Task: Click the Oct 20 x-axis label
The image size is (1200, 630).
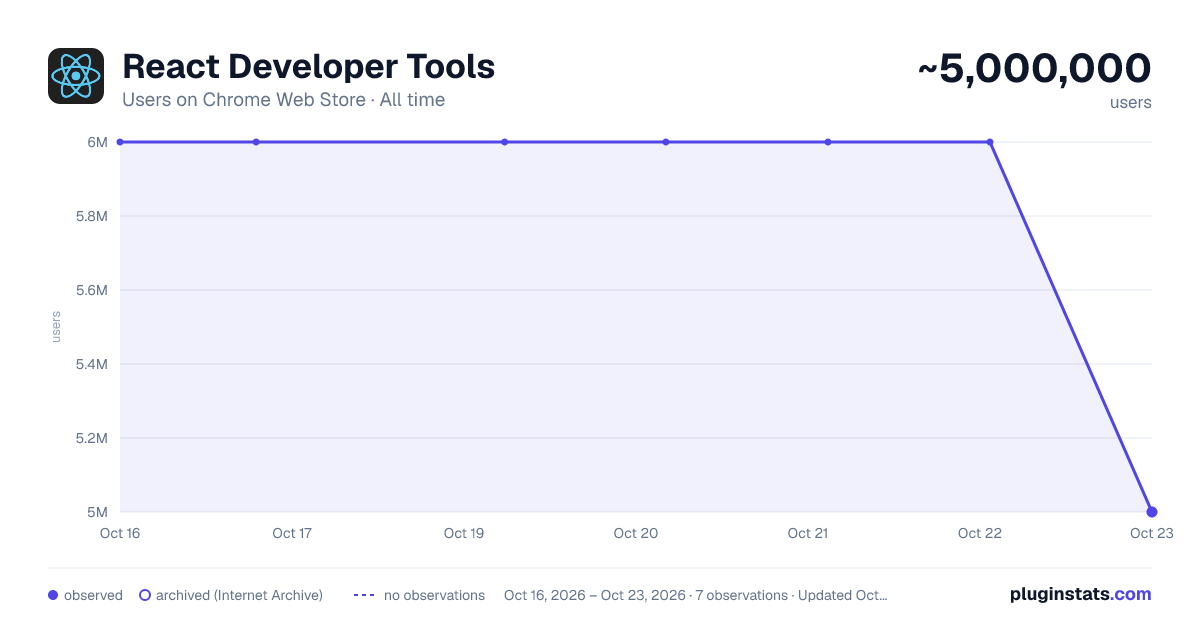Action: pyautogui.click(x=636, y=533)
